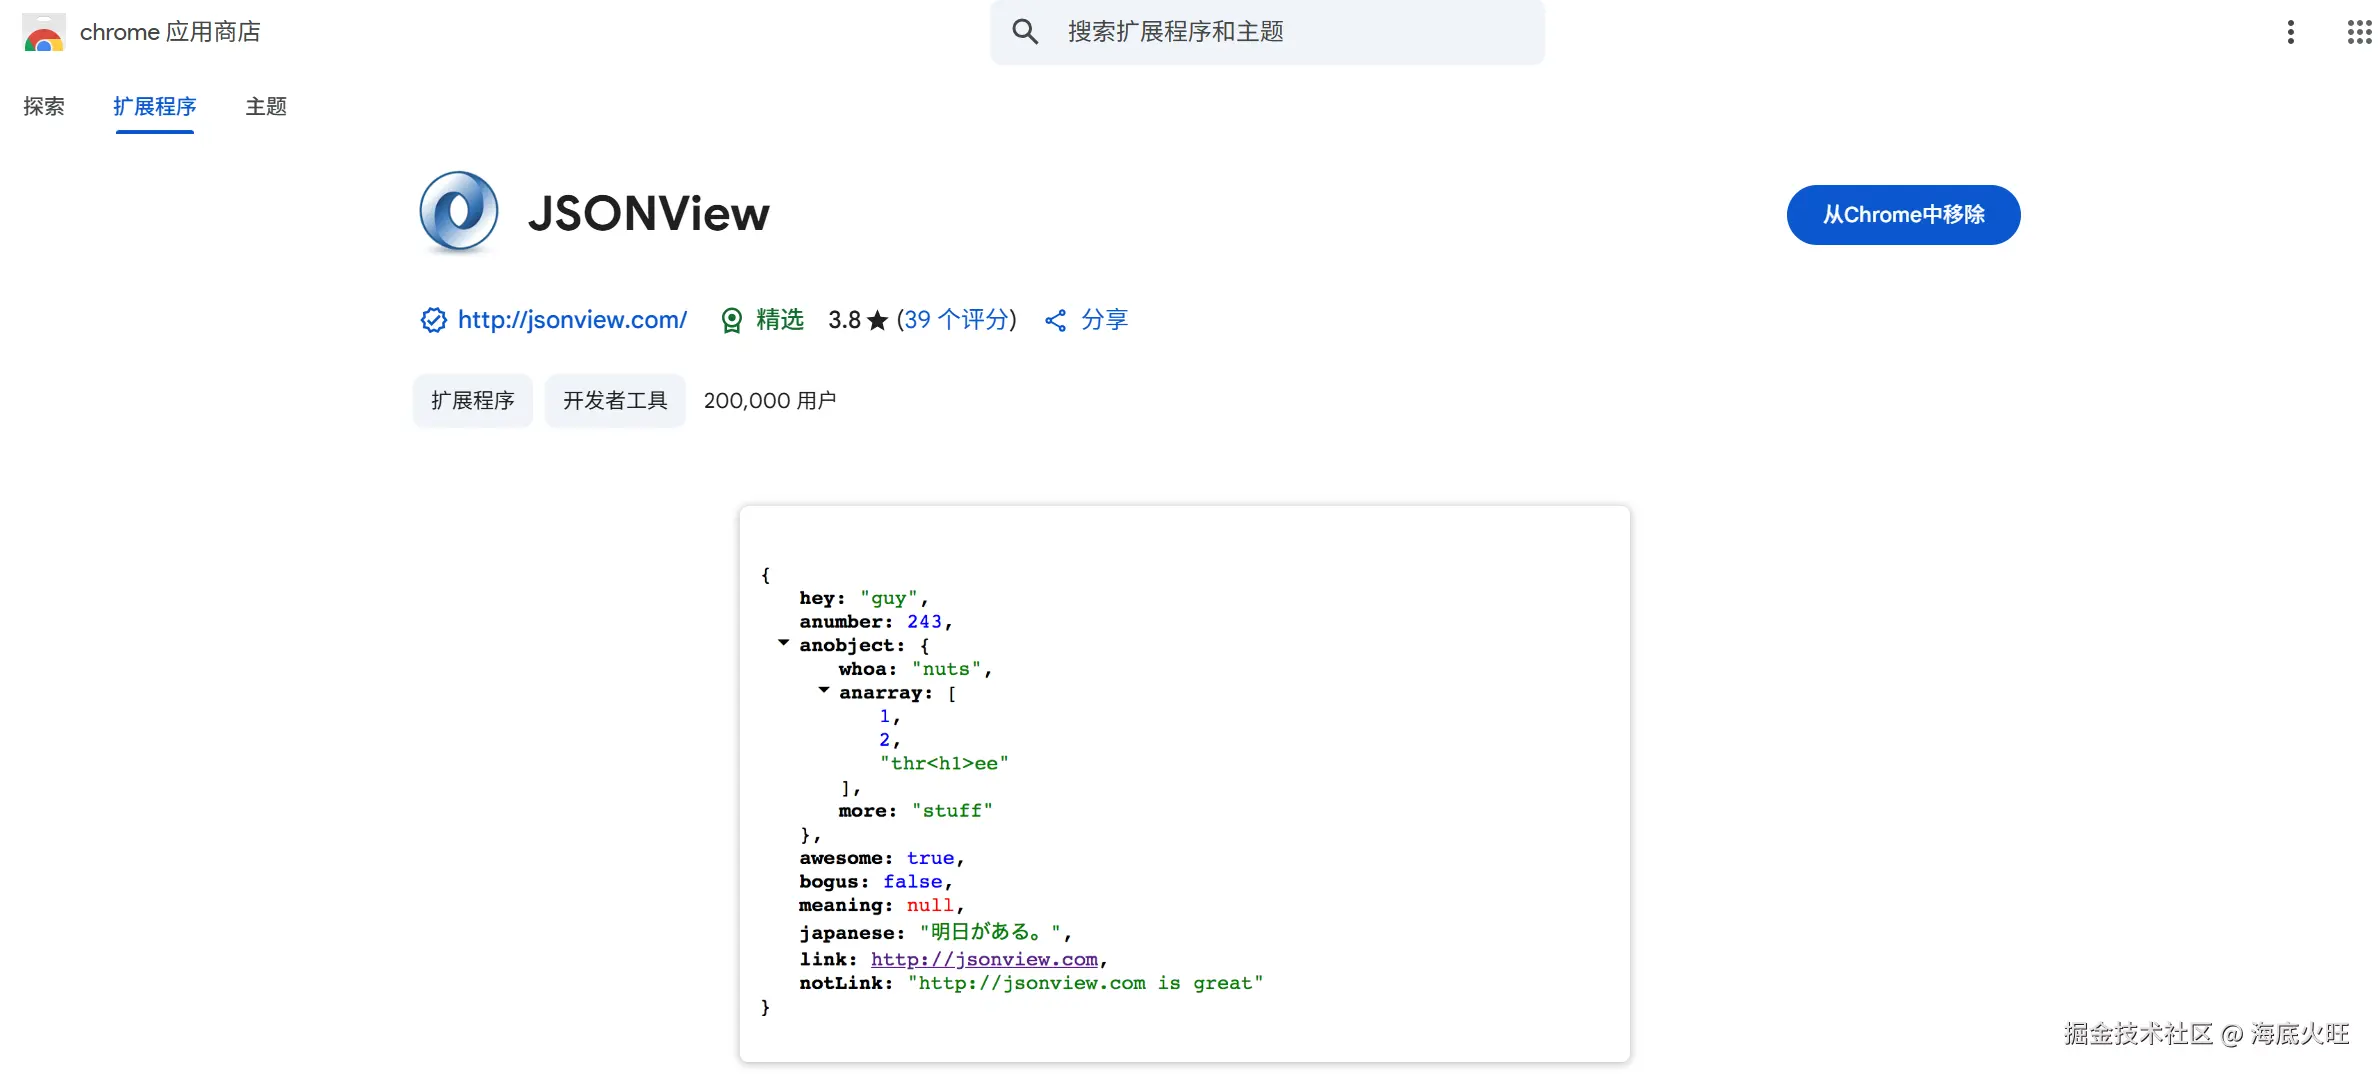Click the chrome 应用商店 title text

[x=170, y=32]
